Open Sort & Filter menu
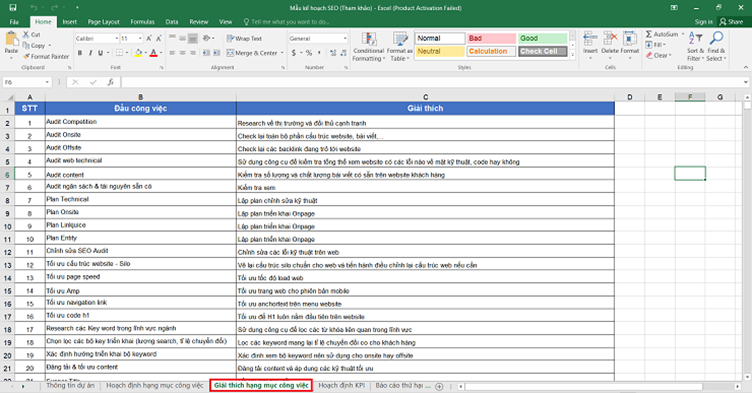 pyautogui.click(x=695, y=46)
